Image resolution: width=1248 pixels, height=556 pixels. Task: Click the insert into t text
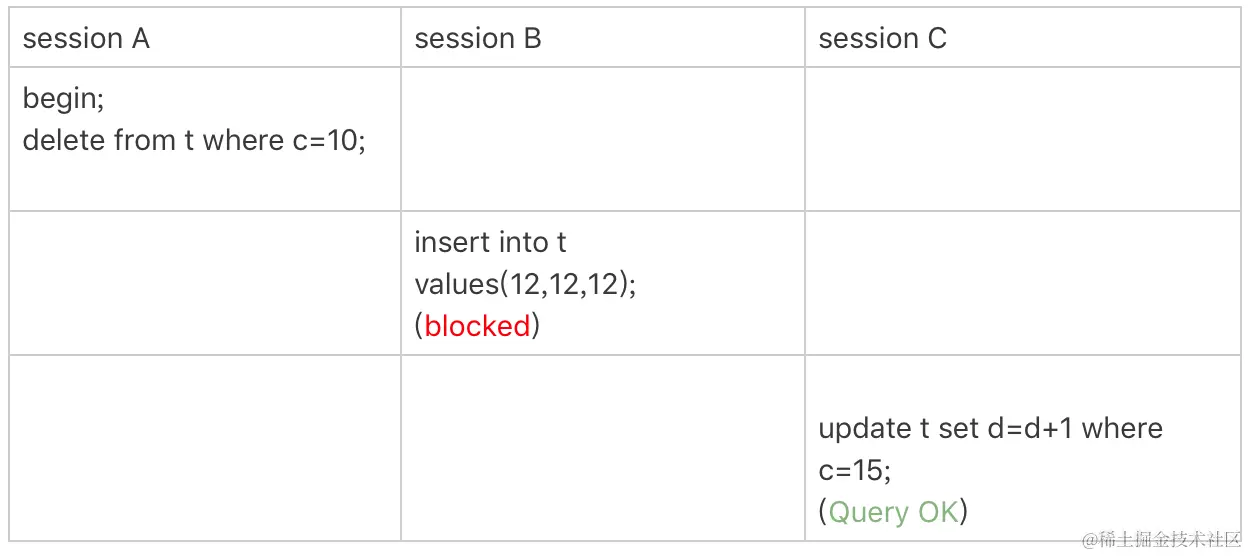pyautogui.click(x=490, y=242)
